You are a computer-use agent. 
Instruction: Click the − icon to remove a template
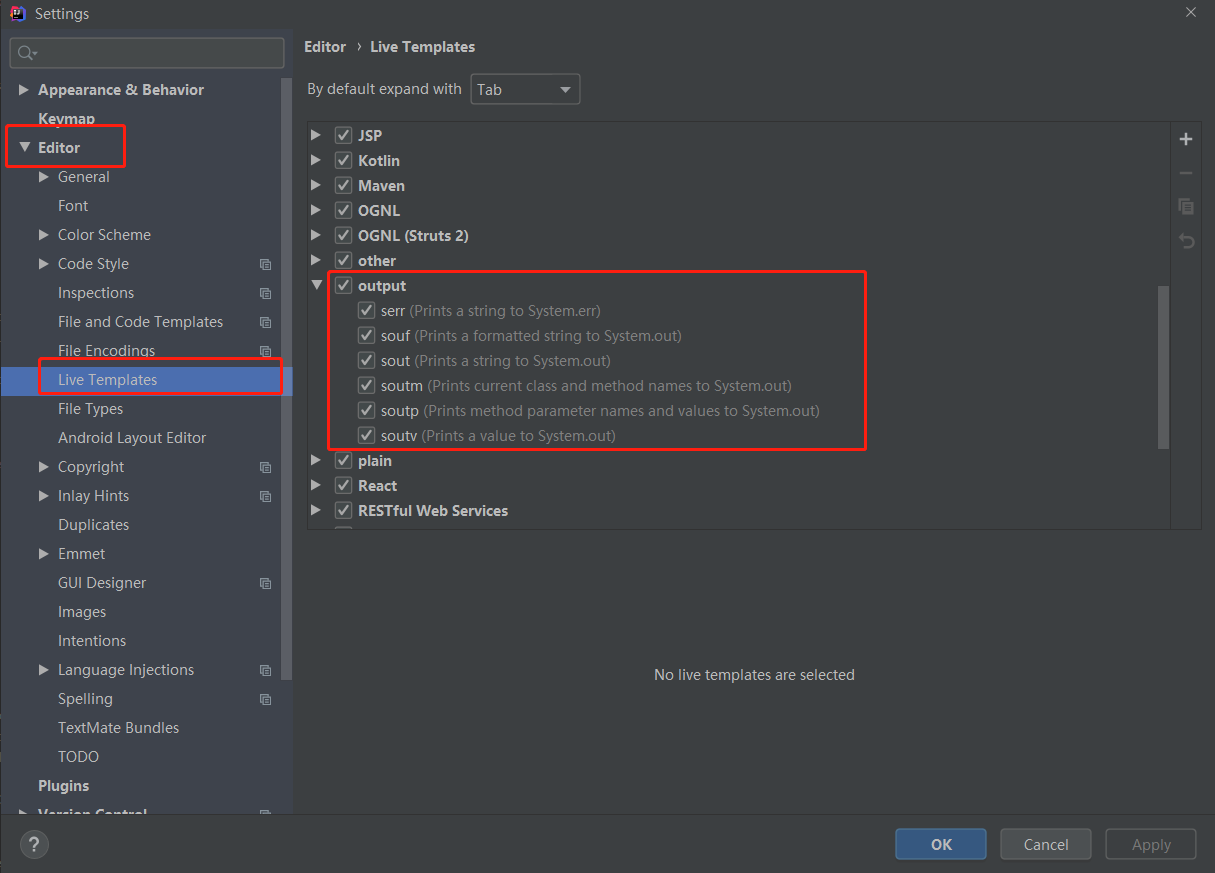point(1186,172)
